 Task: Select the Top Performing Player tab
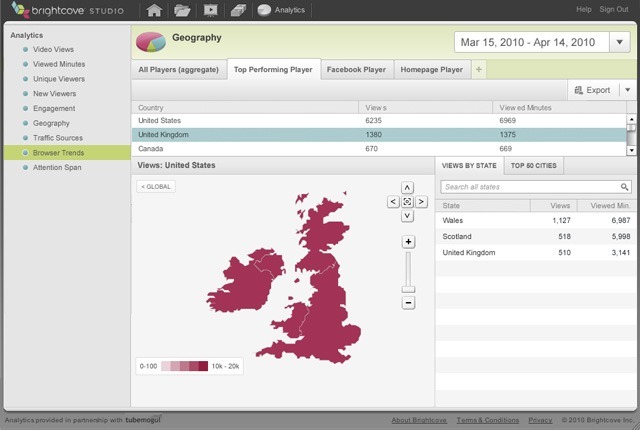(273, 69)
